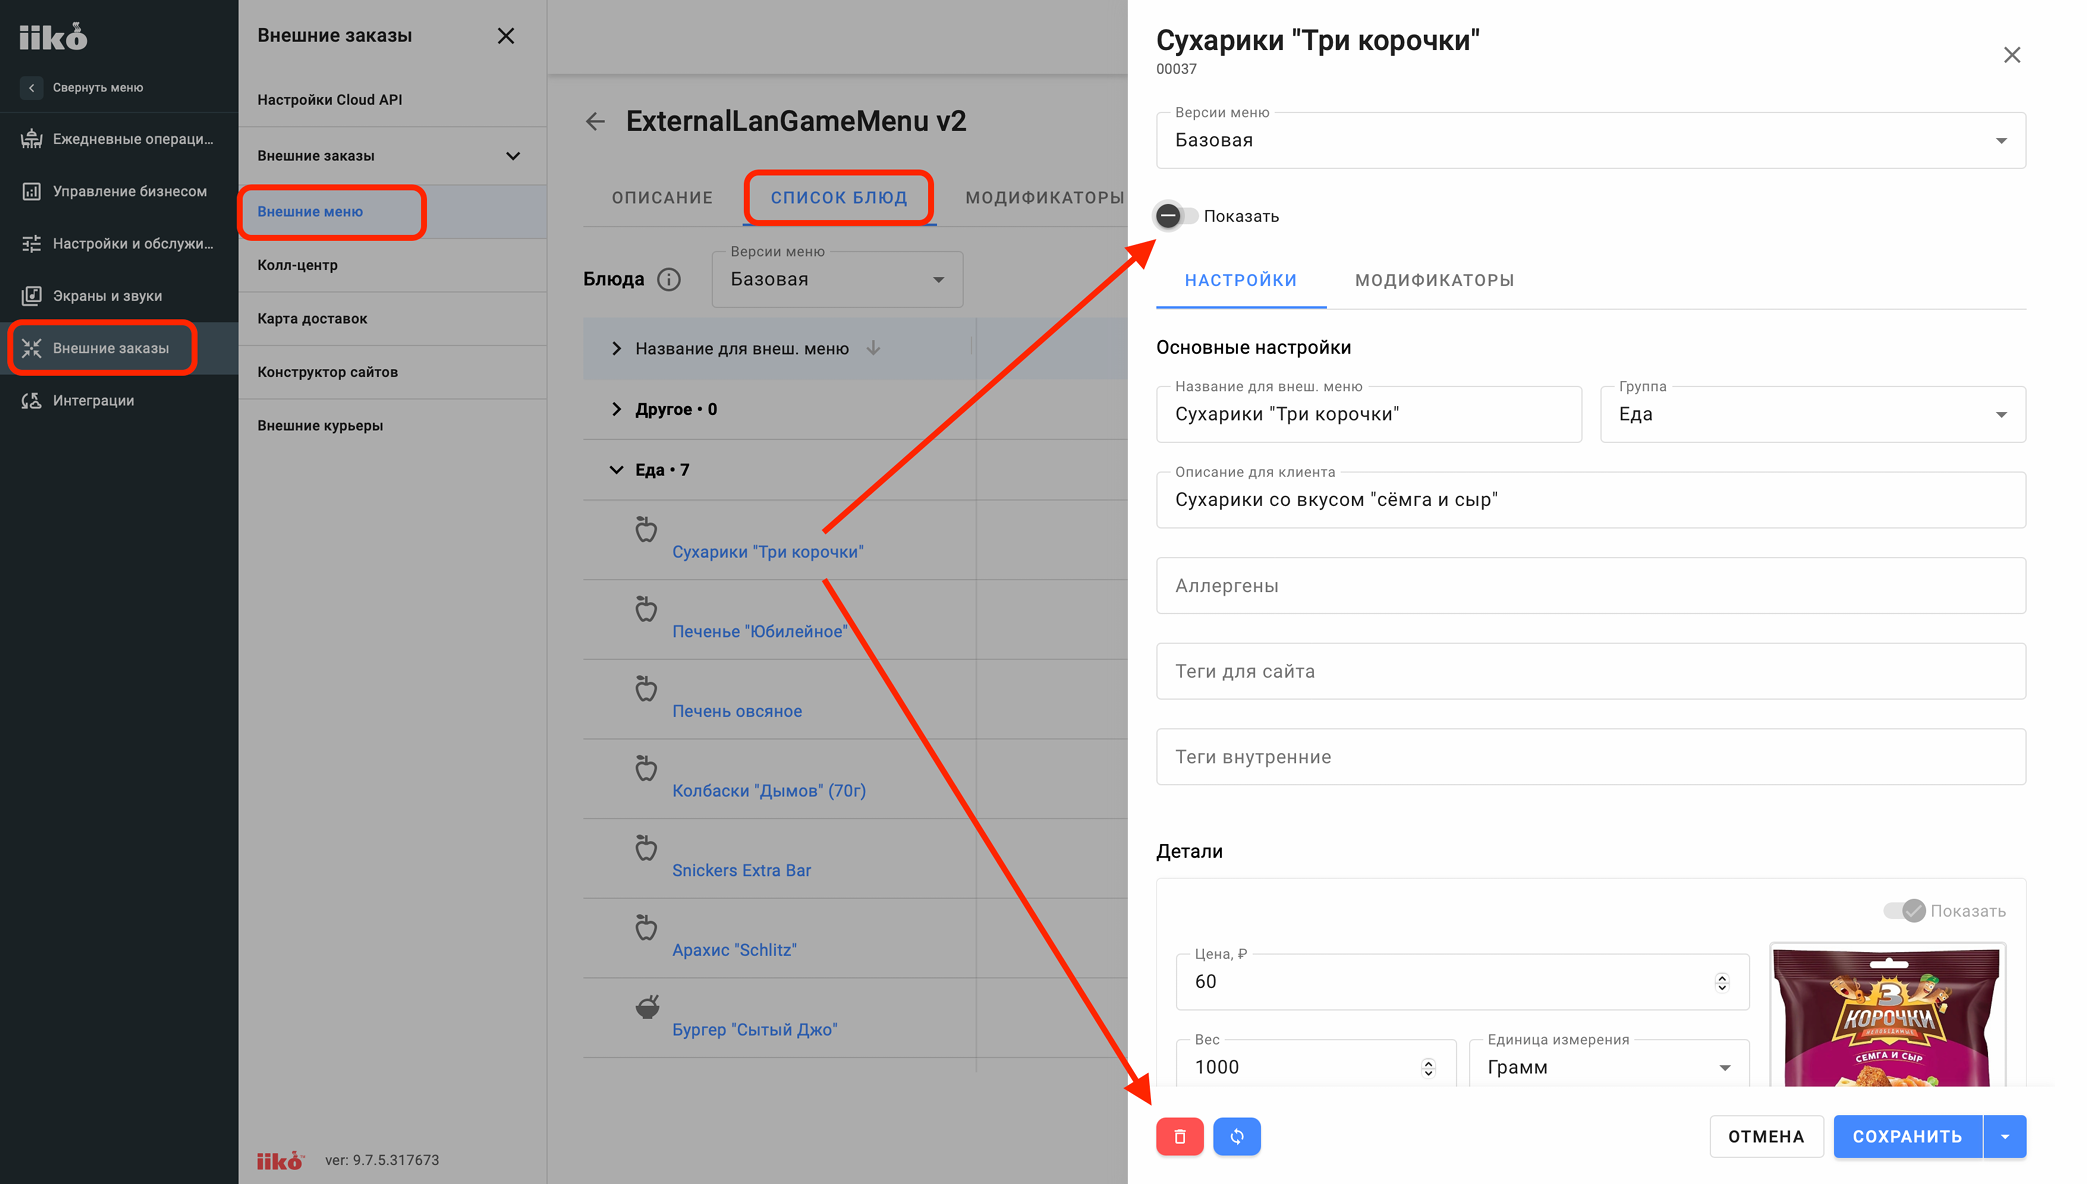This screenshot has height=1184, width=2087.
Task: Click the info icon next to Блюда
Action: pyautogui.click(x=669, y=280)
